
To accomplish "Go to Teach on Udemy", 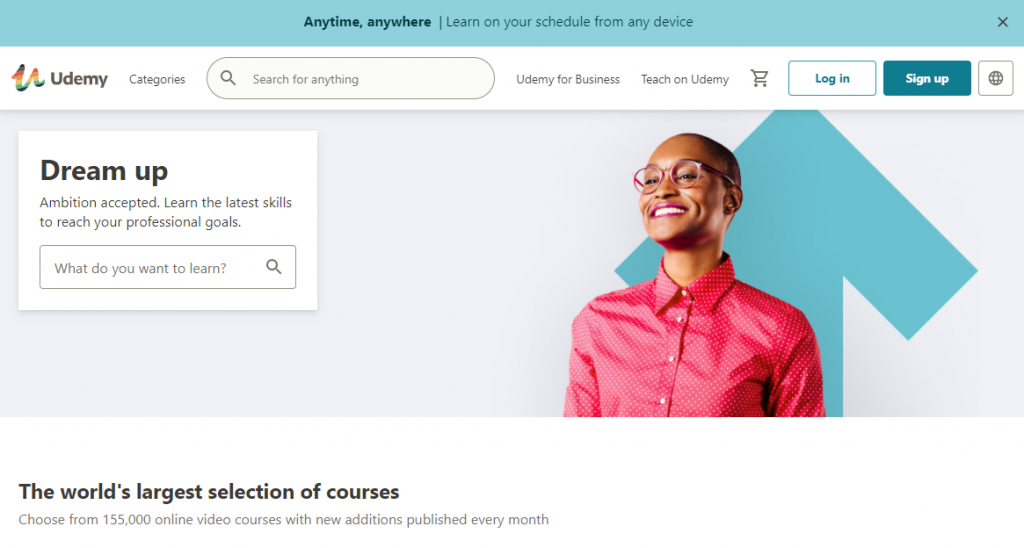I will pyautogui.click(x=685, y=79).
